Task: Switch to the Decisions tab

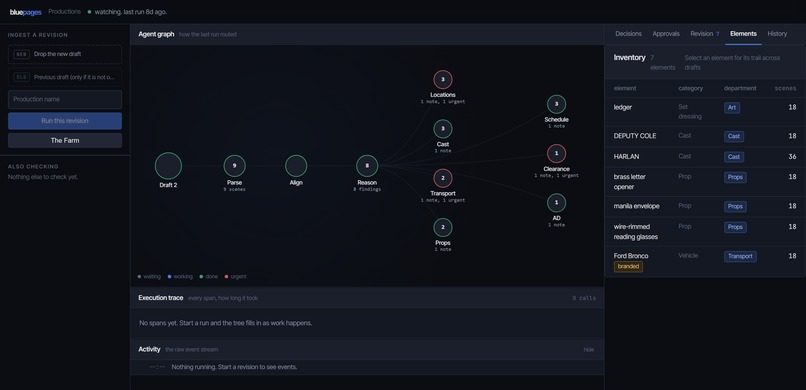Action: pos(628,34)
